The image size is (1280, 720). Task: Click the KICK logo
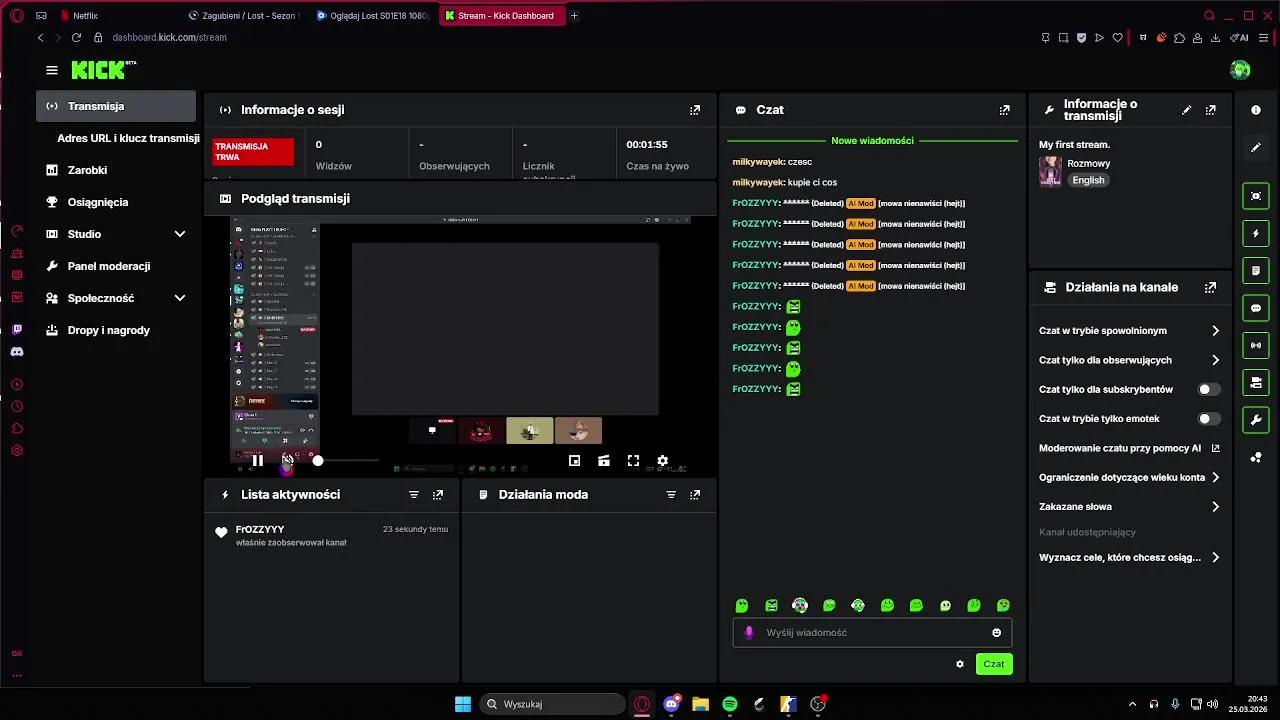coord(100,70)
